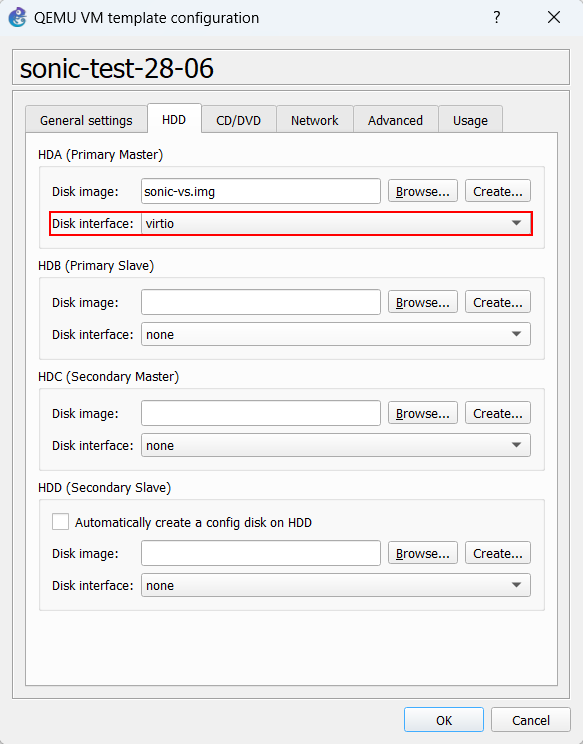Show the Usage tab
Viewport: 583px width, 744px height.
pyautogui.click(x=470, y=121)
